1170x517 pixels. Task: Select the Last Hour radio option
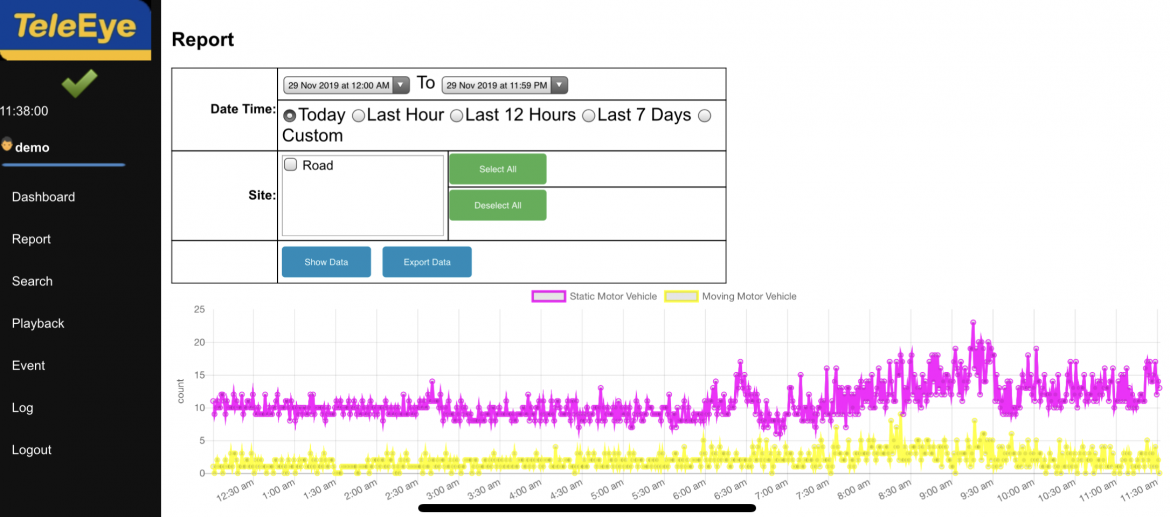tap(358, 116)
